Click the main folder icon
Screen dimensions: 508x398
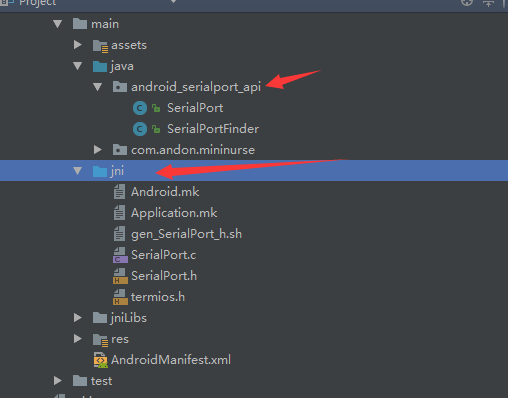click(x=80, y=24)
